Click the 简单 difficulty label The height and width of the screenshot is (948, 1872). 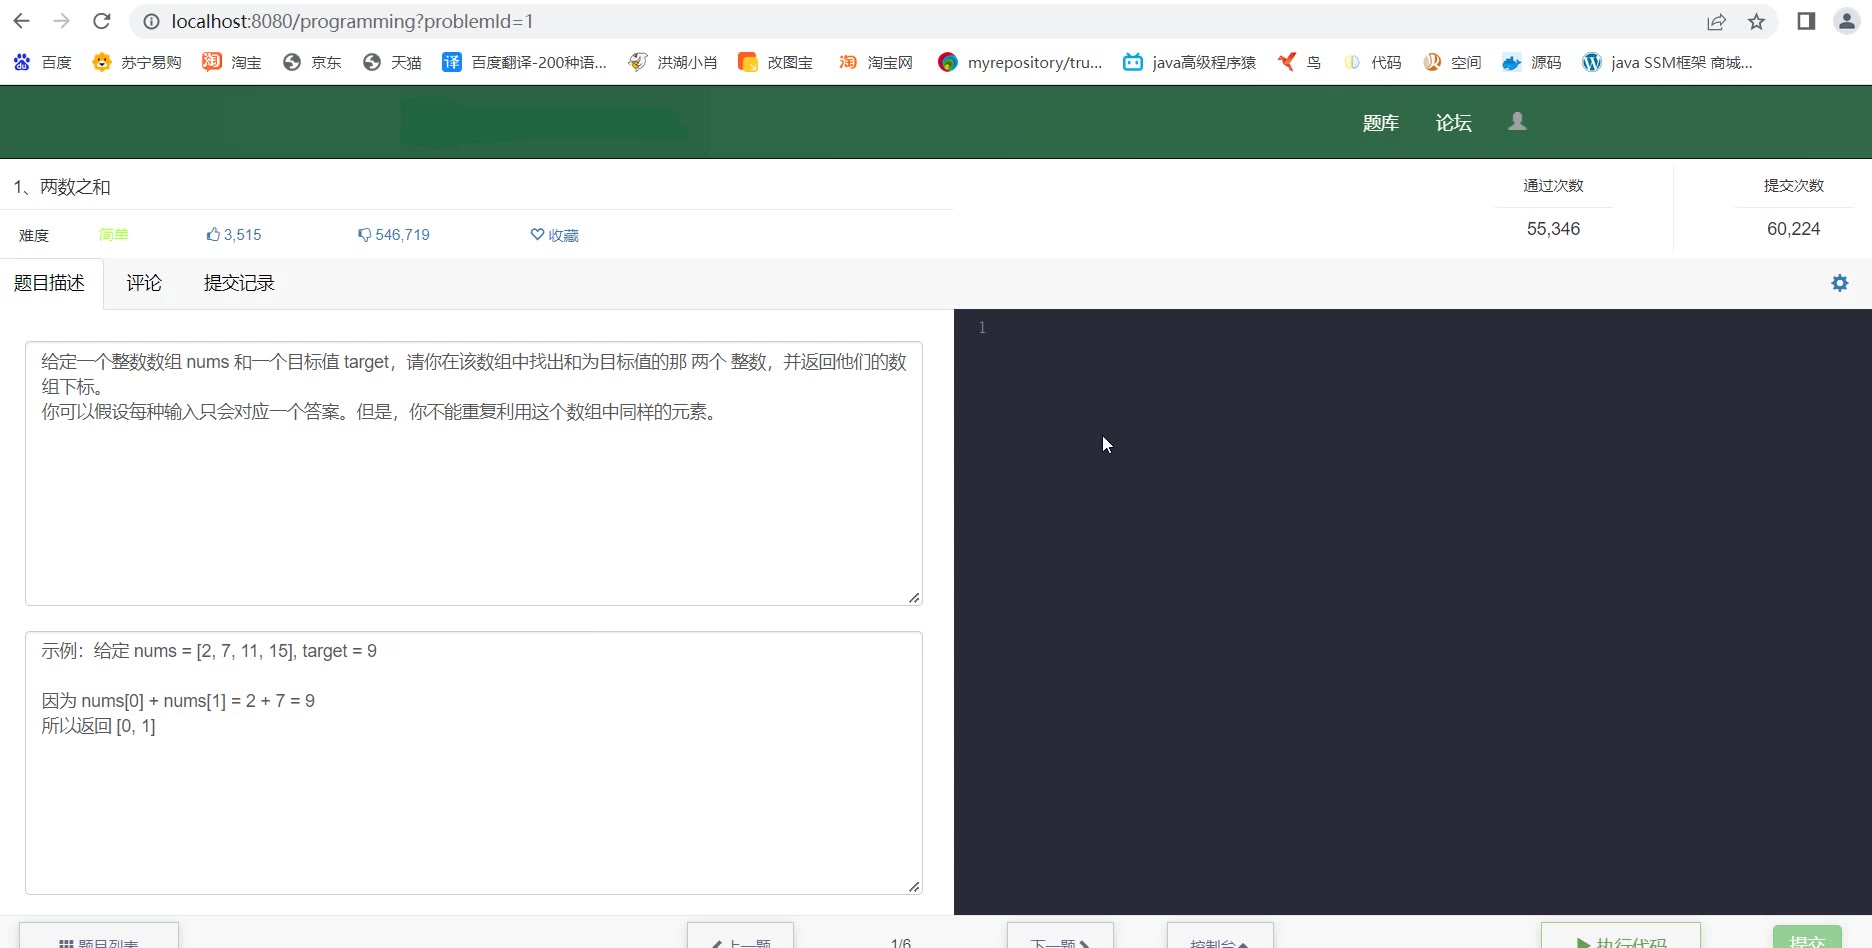[114, 235]
